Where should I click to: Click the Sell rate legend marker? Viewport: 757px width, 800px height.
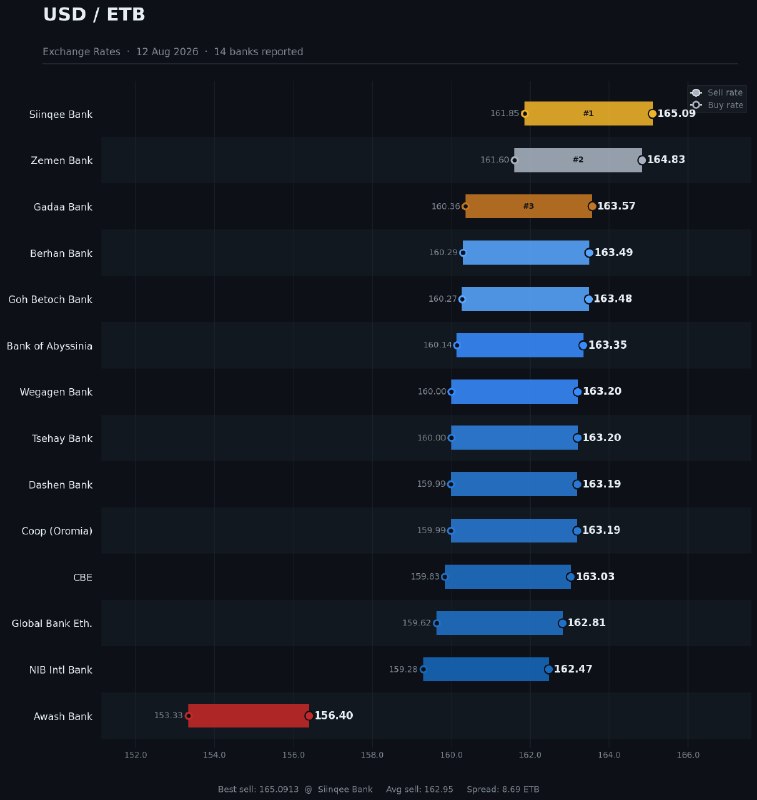click(x=696, y=92)
